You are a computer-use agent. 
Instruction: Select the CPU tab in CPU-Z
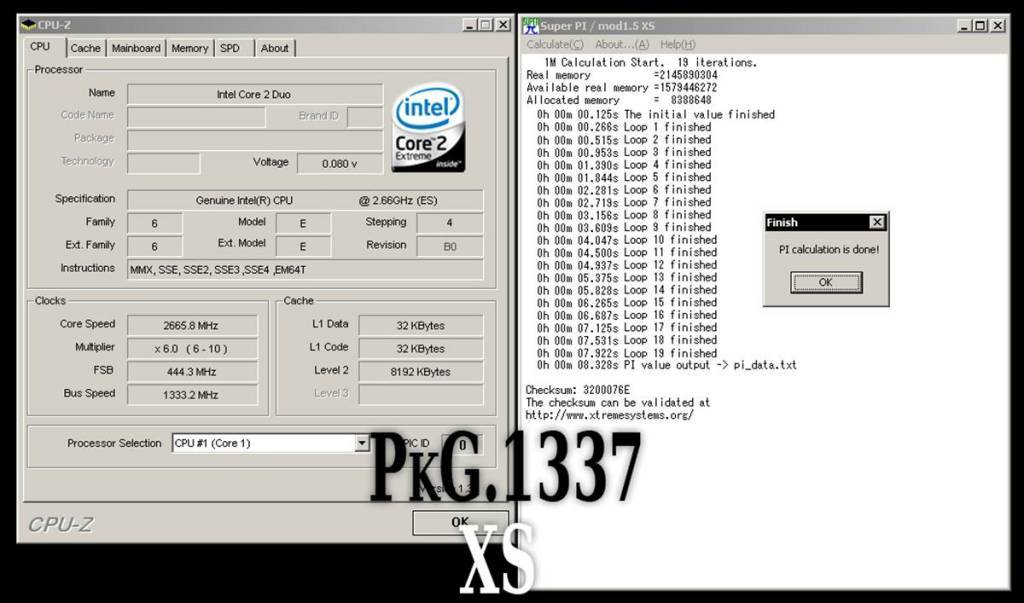click(x=40, y=47)
